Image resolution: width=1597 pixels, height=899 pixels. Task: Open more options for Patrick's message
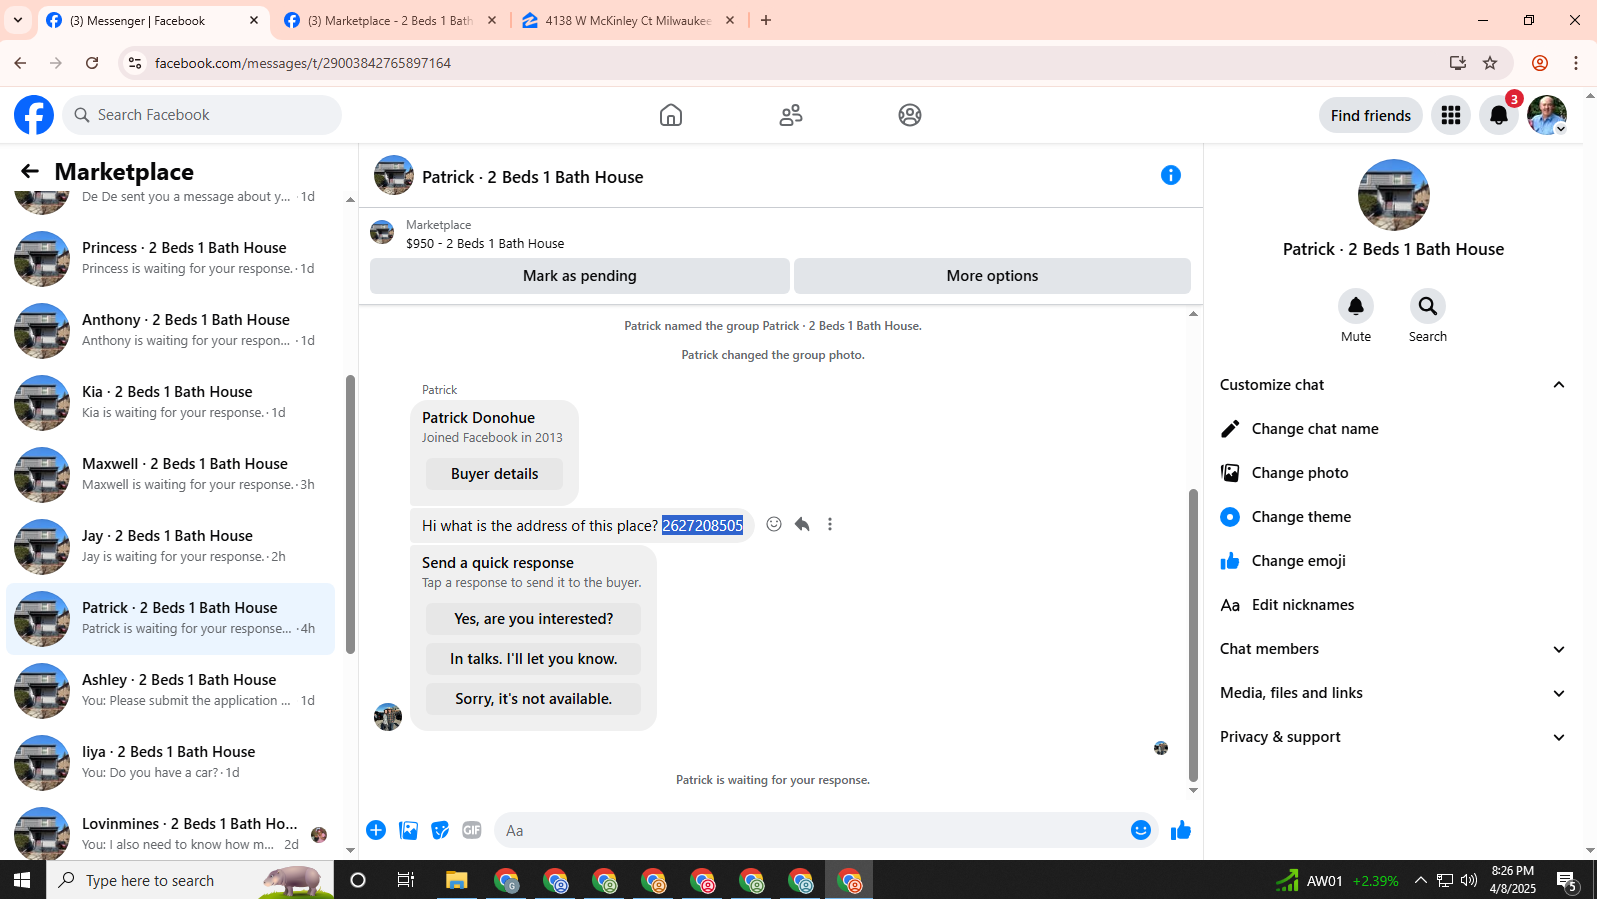(x=830, y=524)
